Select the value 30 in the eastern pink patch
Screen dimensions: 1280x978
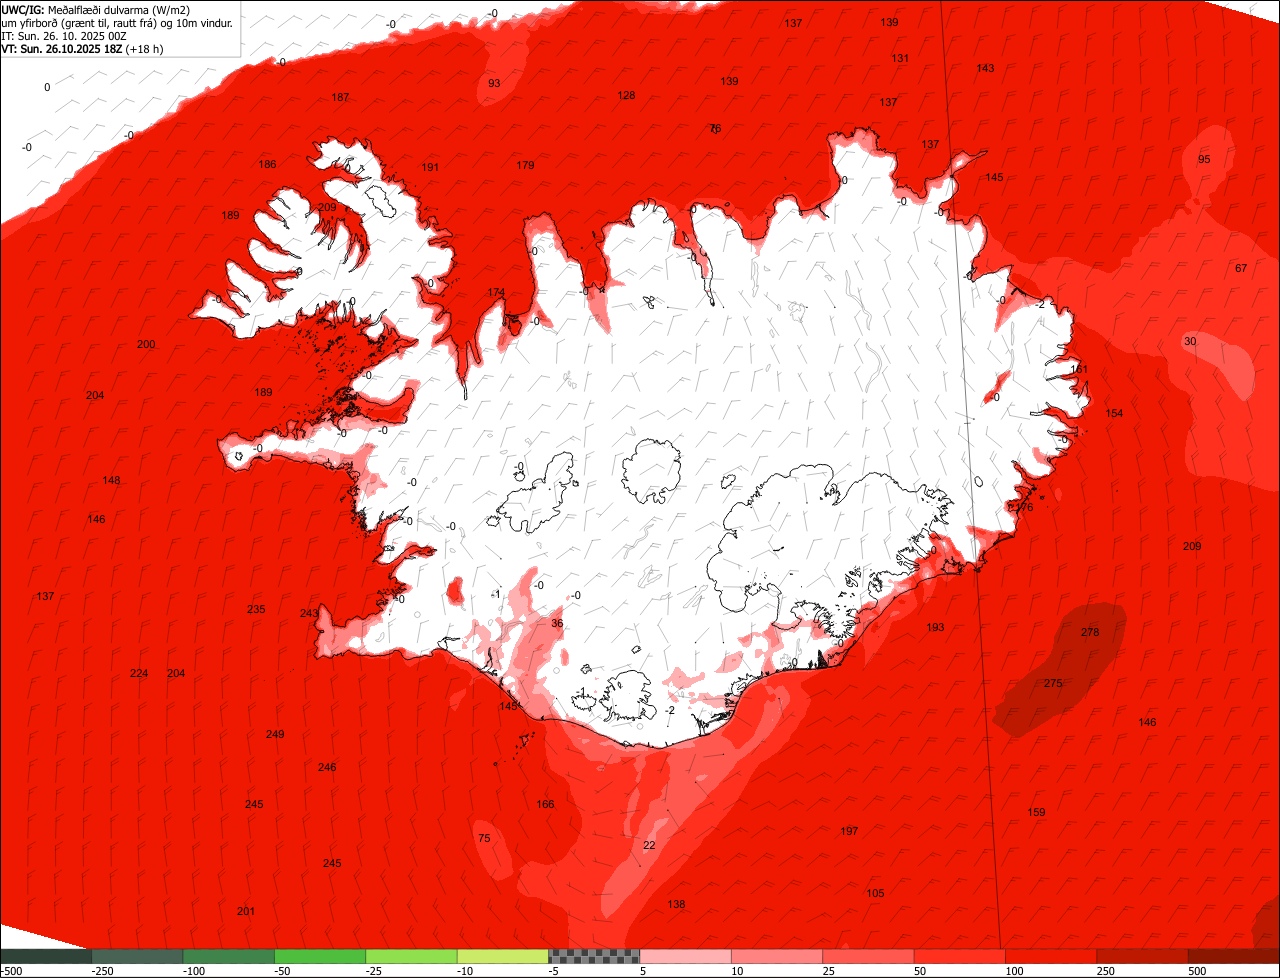pyautogui.click(x=1189, y=341)
